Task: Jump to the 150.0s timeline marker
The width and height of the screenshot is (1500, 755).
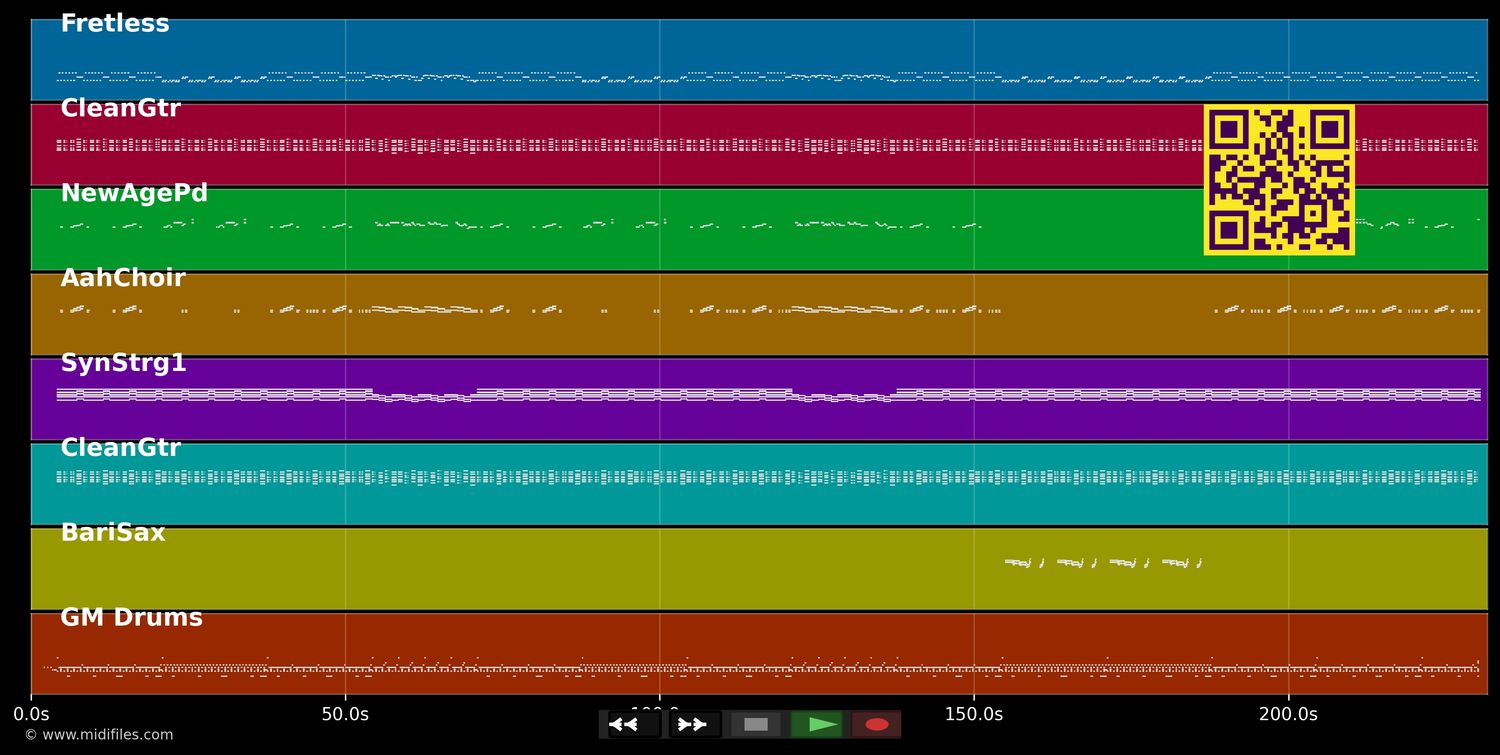Action: 973,714
